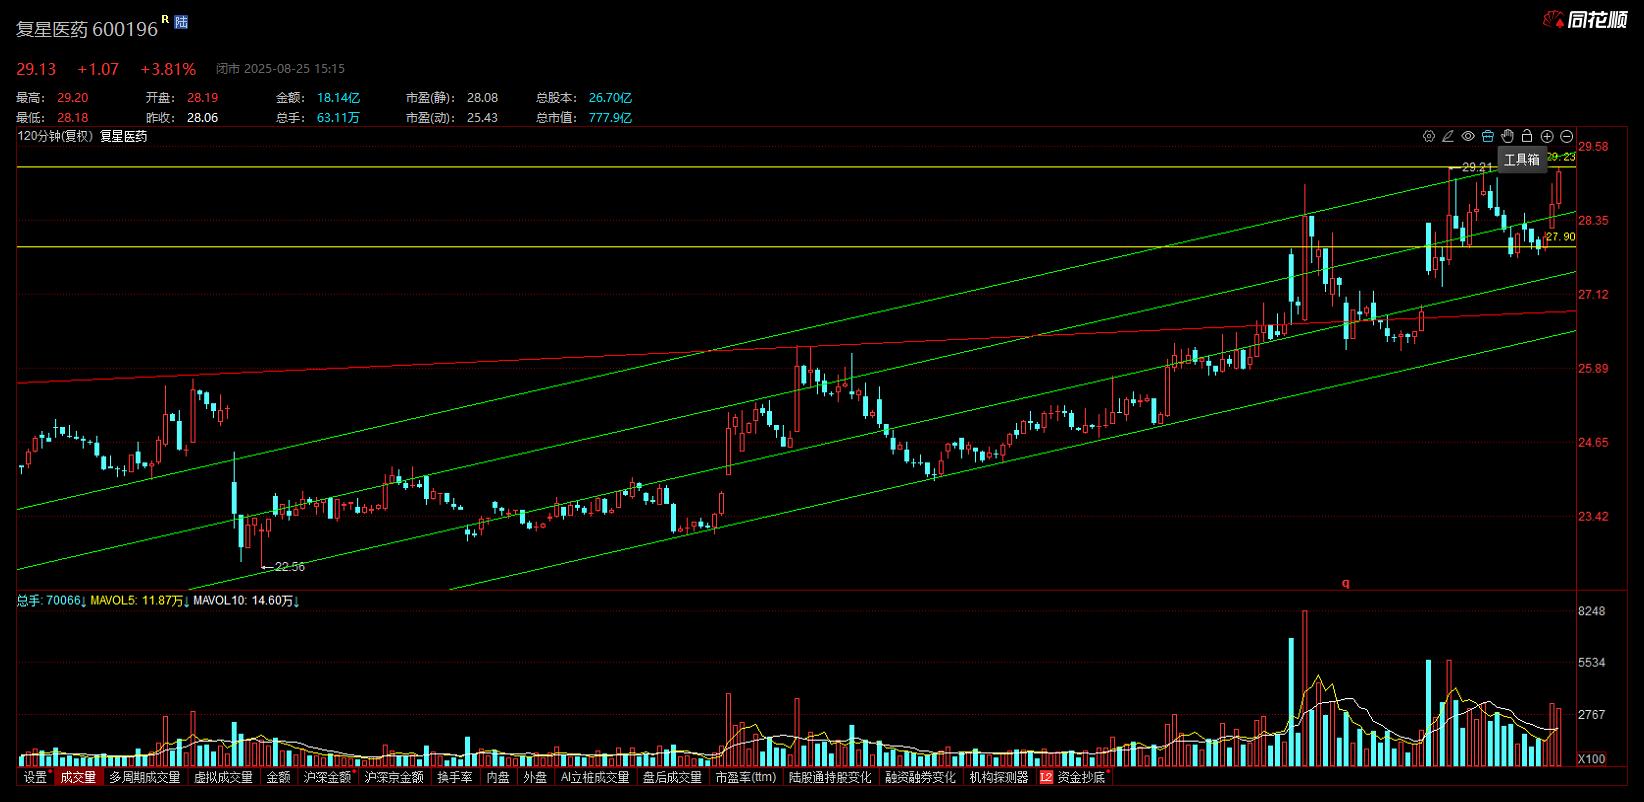The height and width of the screenshot is (802, 1644).
Task: Click the L2 badge beside 资金抄底
Action: click(x=1046, y=777)
